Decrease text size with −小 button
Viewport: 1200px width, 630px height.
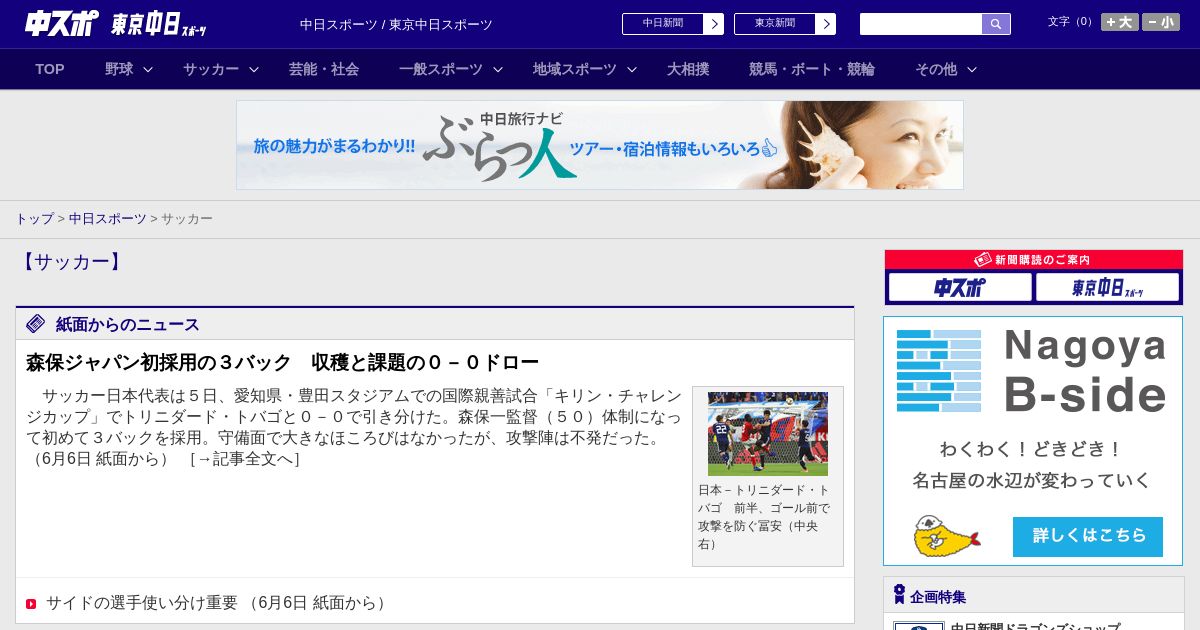(x=1161, y=22)
